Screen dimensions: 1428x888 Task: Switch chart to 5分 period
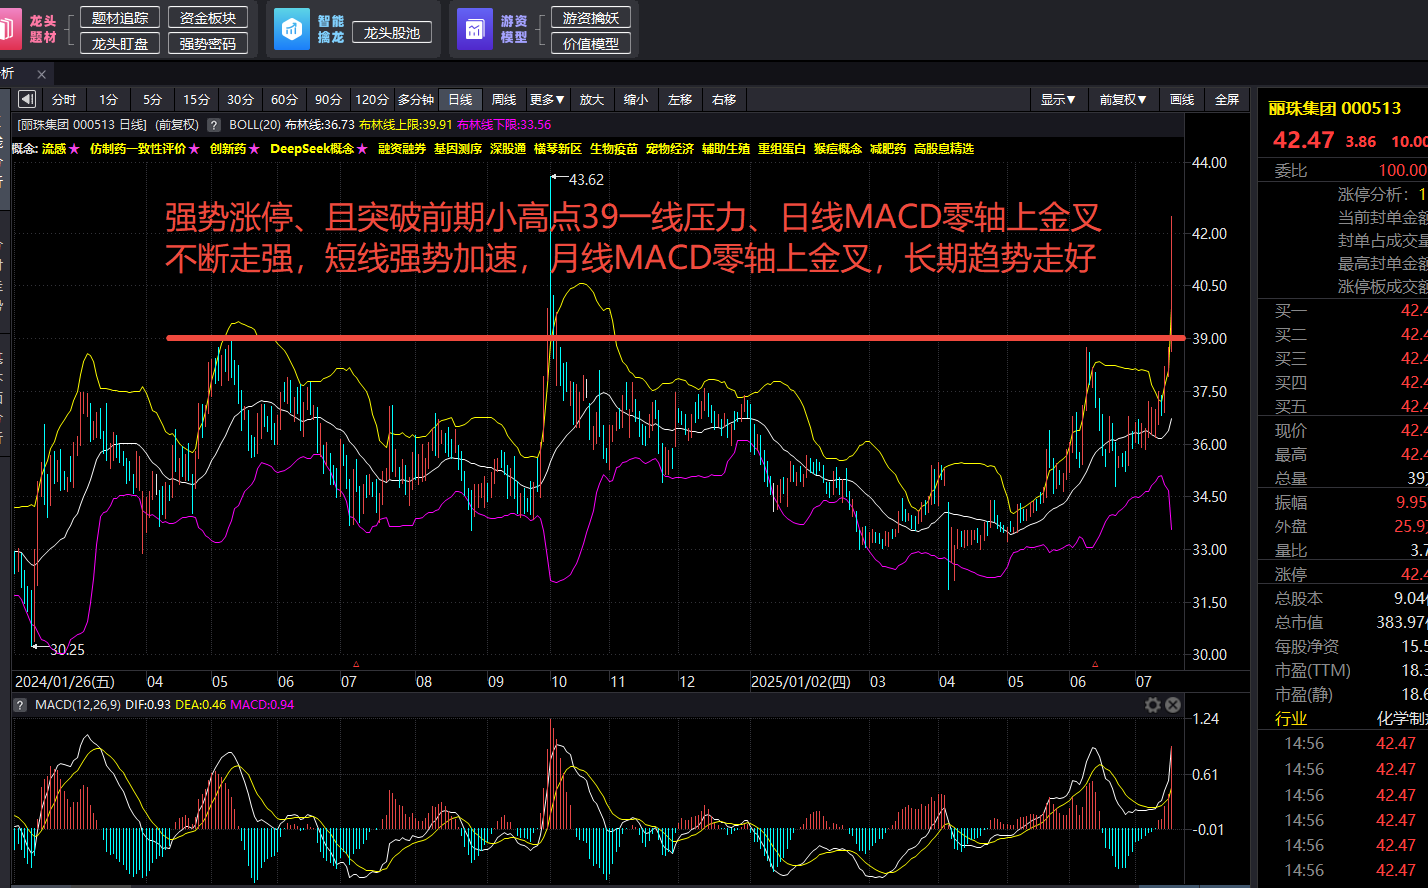[152, 100]
